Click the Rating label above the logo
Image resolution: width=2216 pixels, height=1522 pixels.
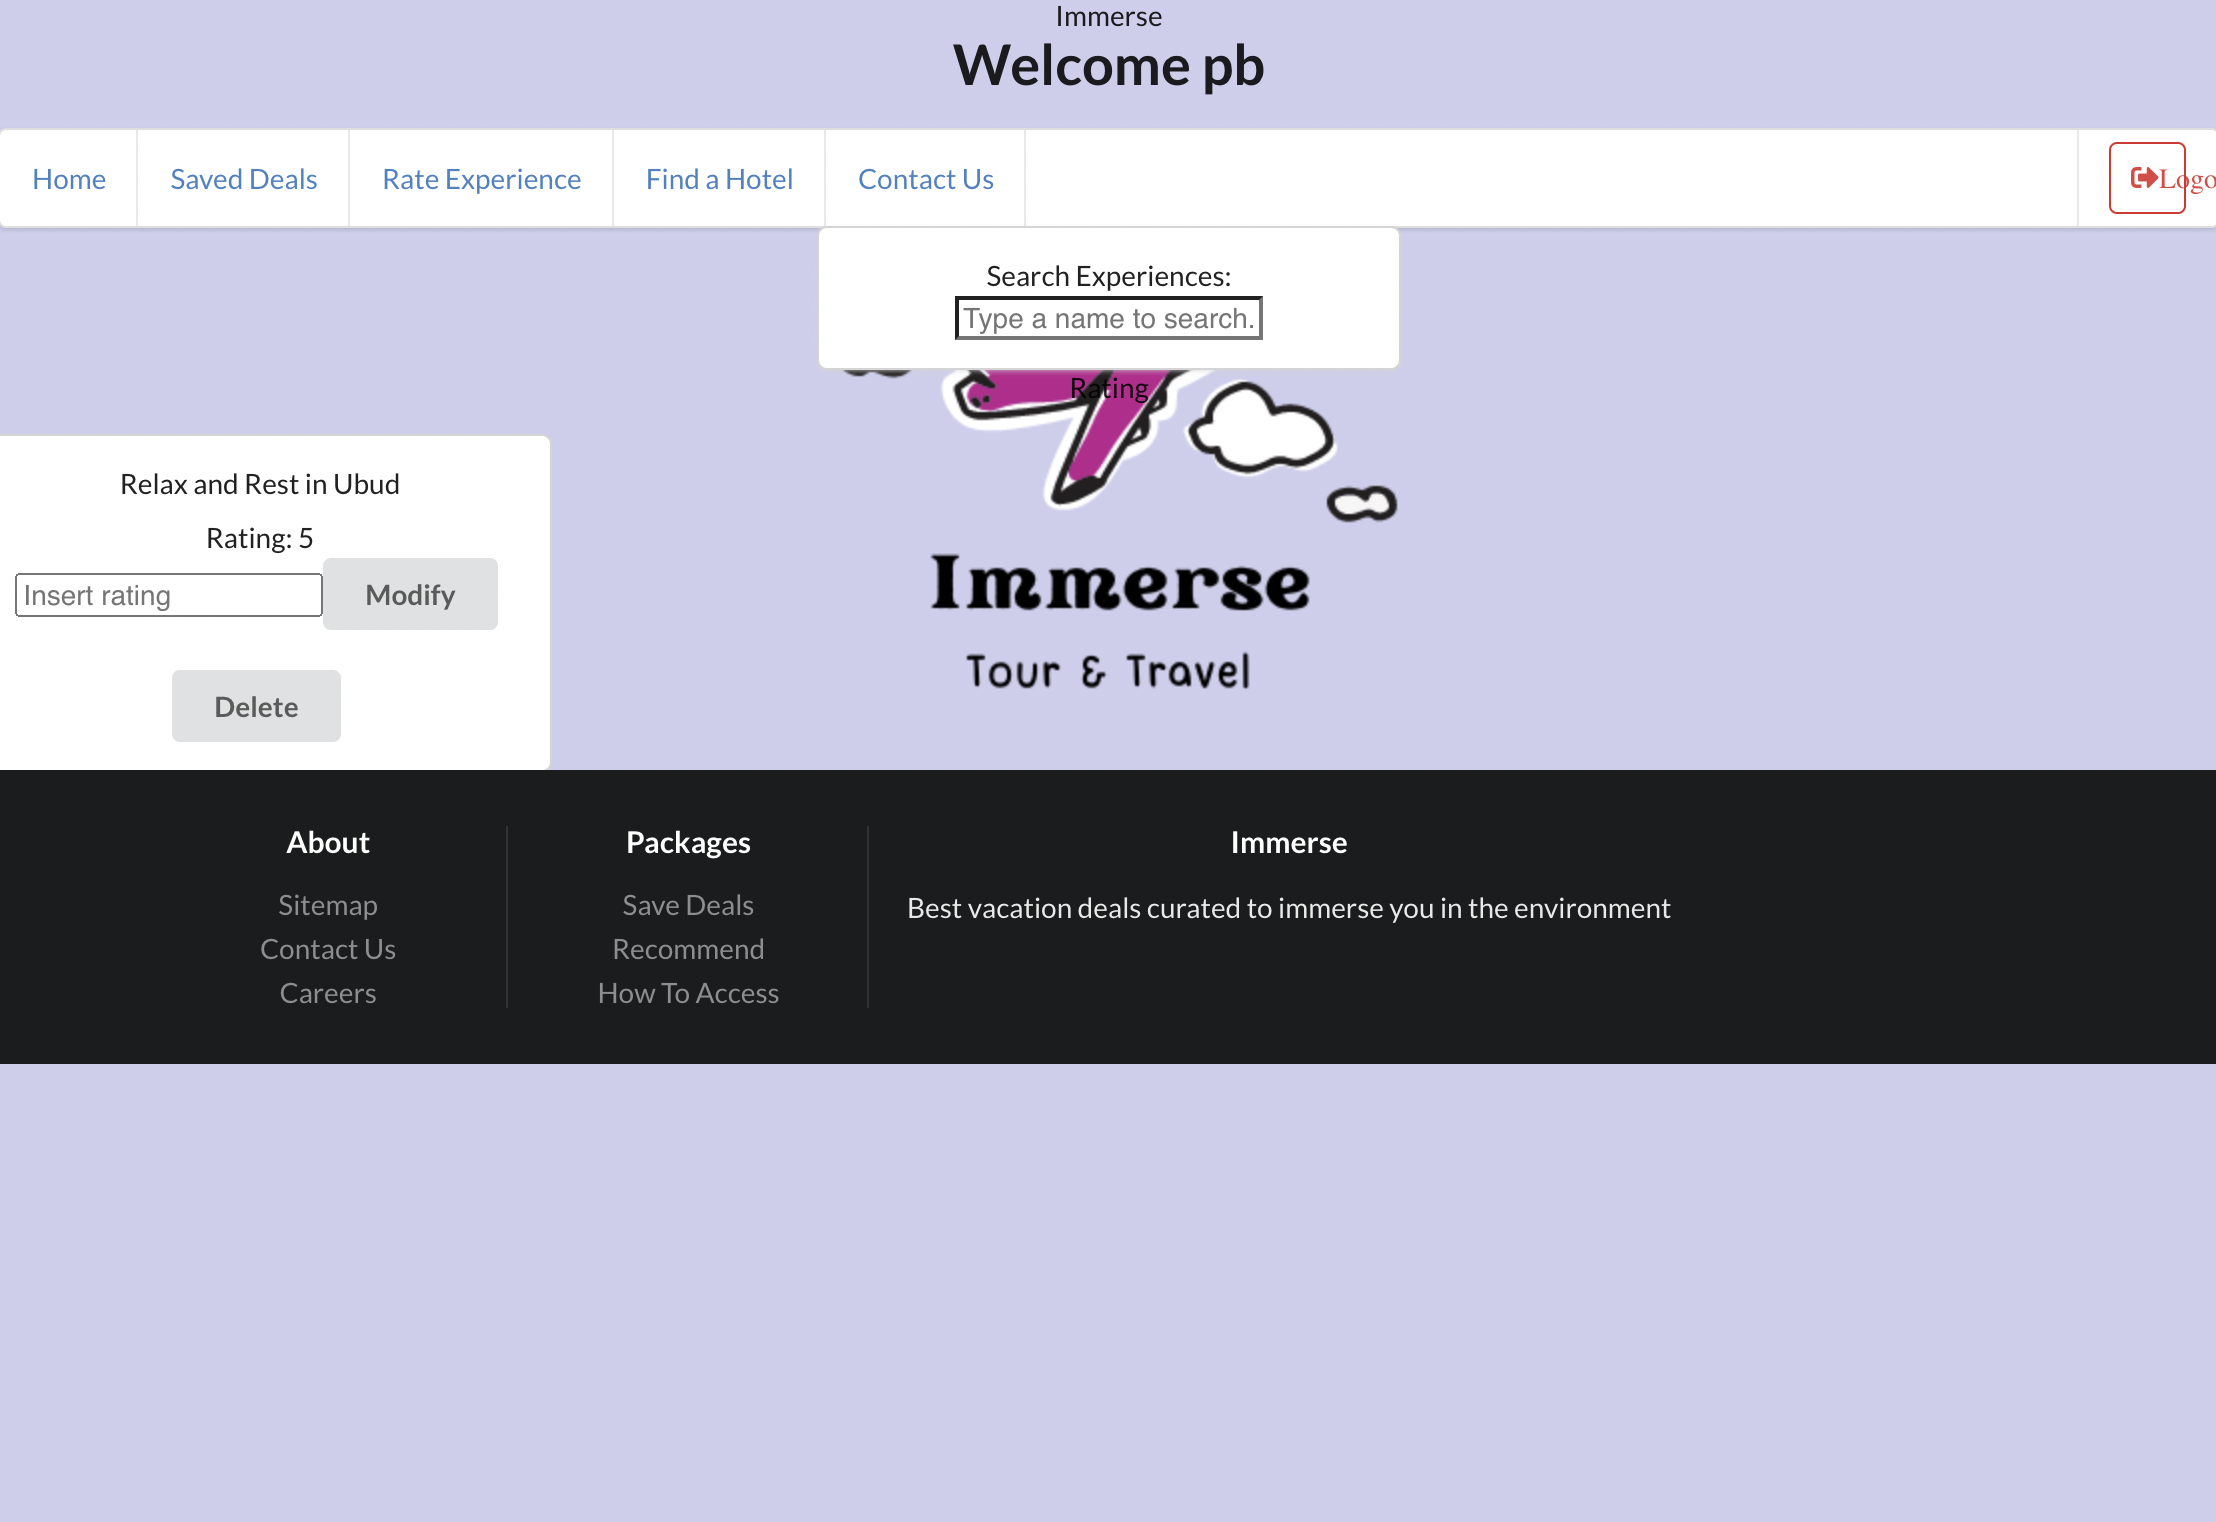pyautogui.click(x=1108, y=388)
